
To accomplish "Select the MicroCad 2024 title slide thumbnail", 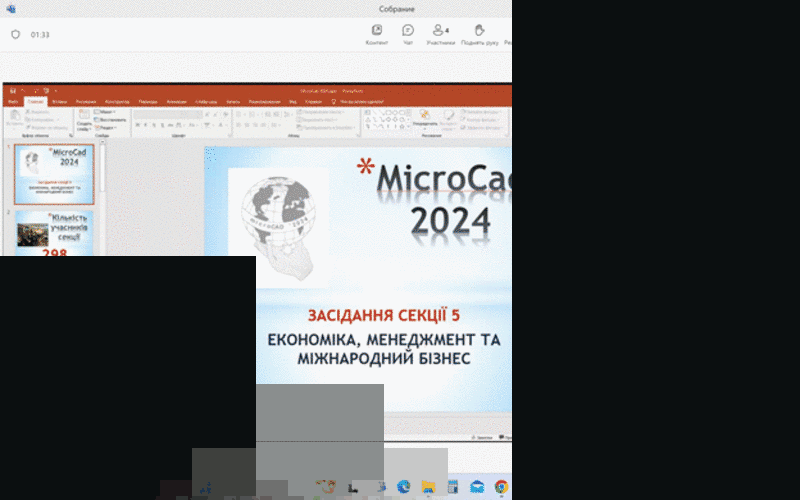I will click(x=55, y=174).
